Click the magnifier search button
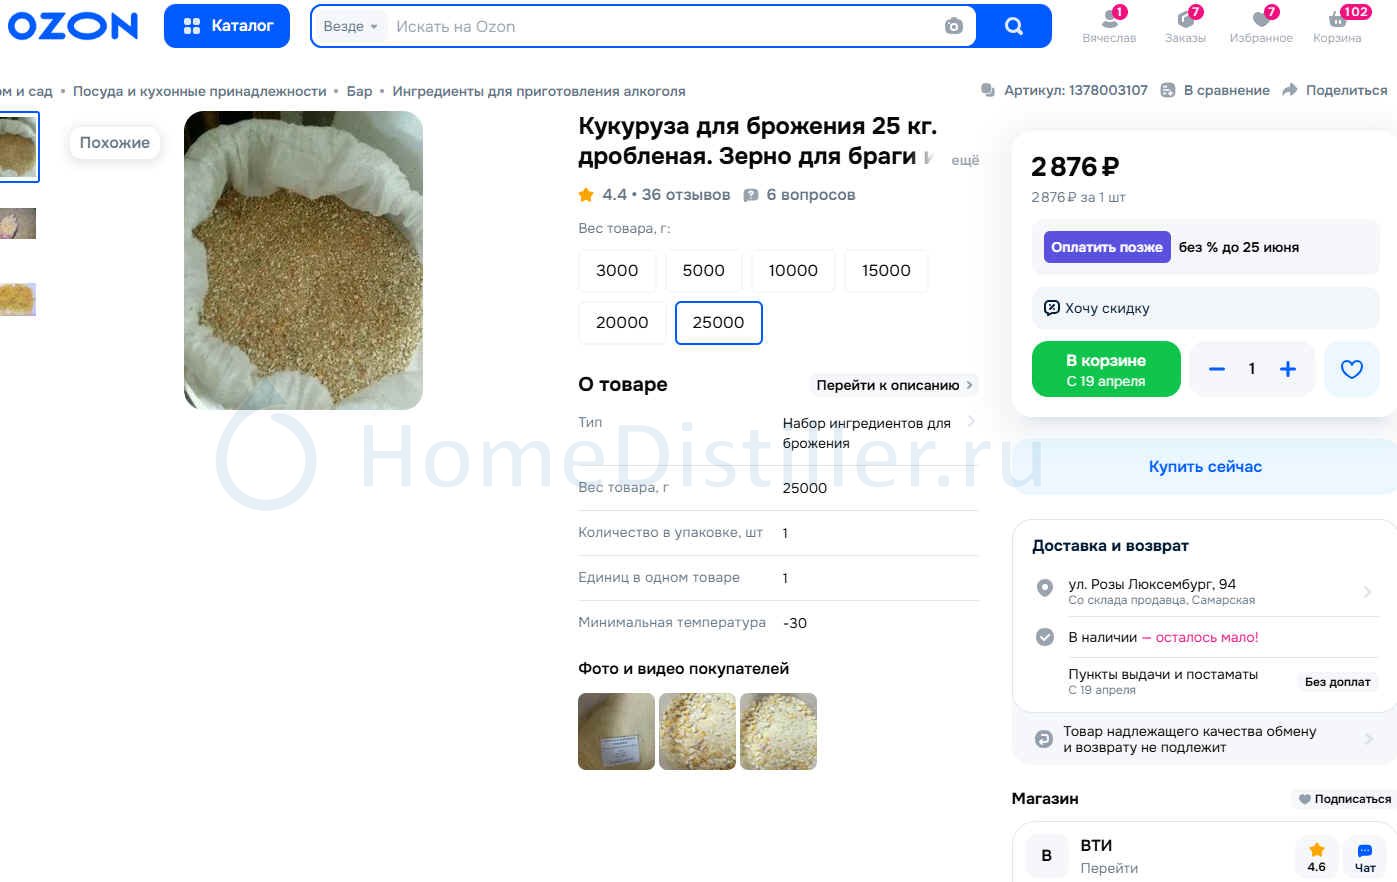 point(1013,26)
